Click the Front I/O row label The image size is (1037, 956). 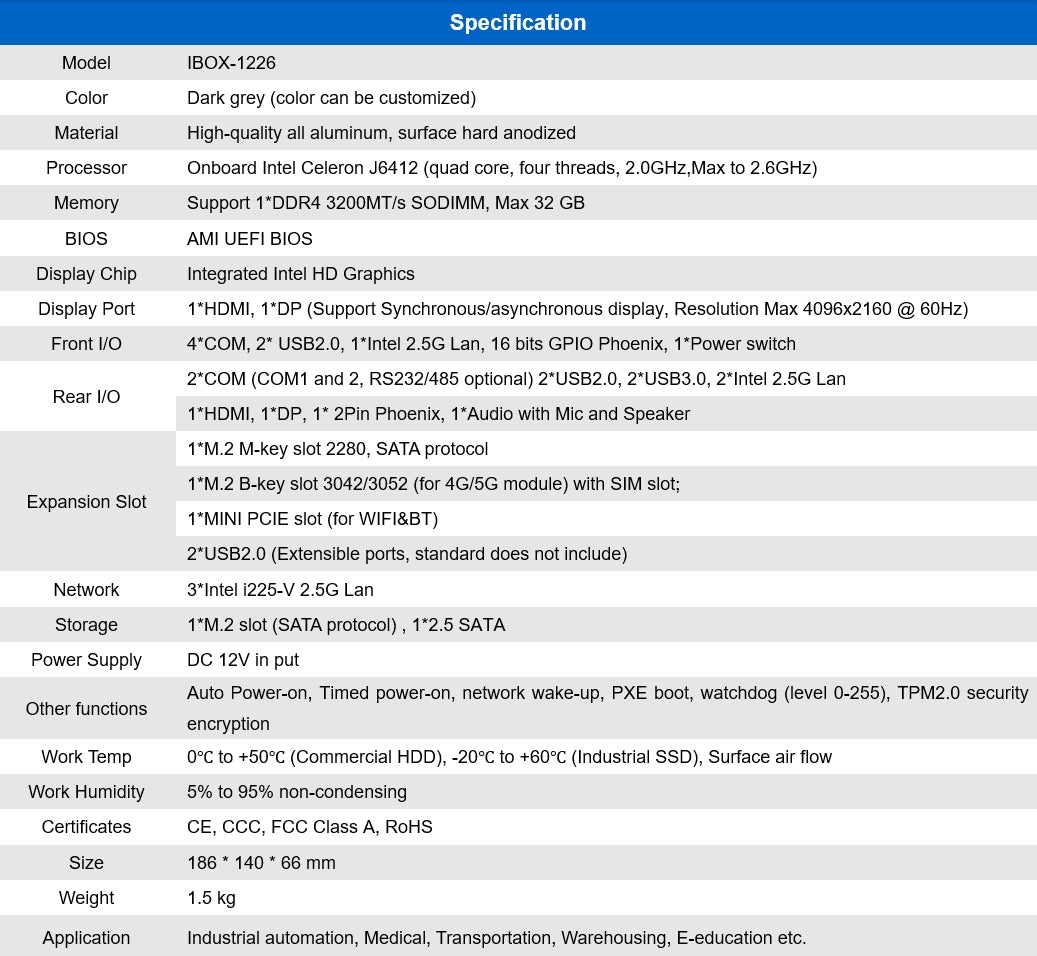86,344
